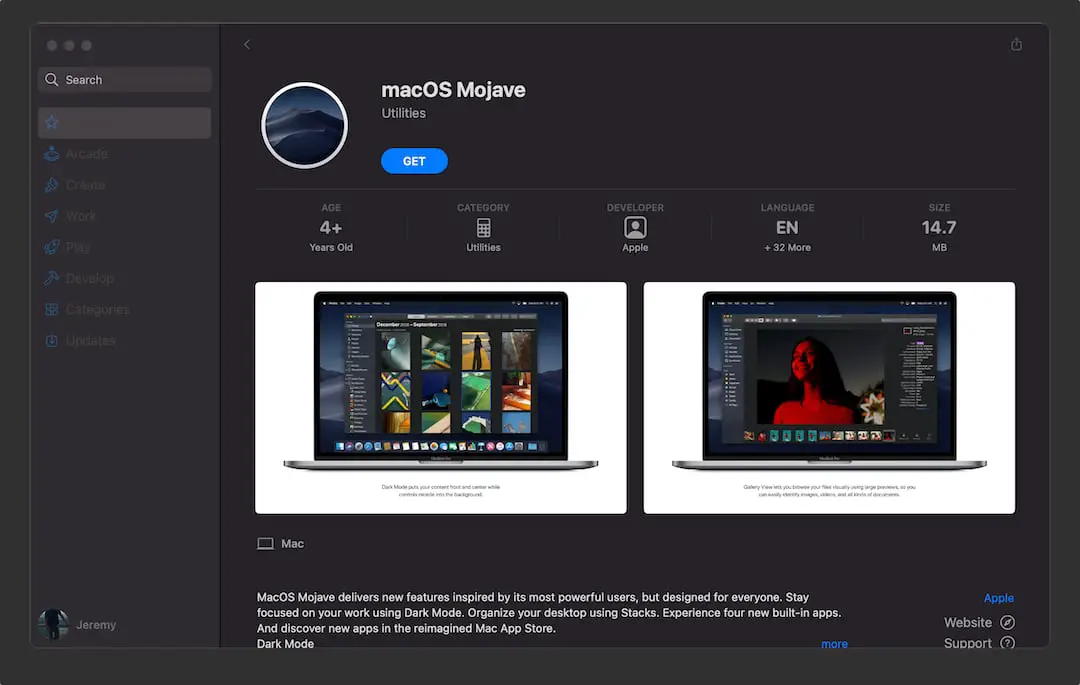Open the Develop hammer icon
The image size is (1080, 685).
(x=52, y=278)
